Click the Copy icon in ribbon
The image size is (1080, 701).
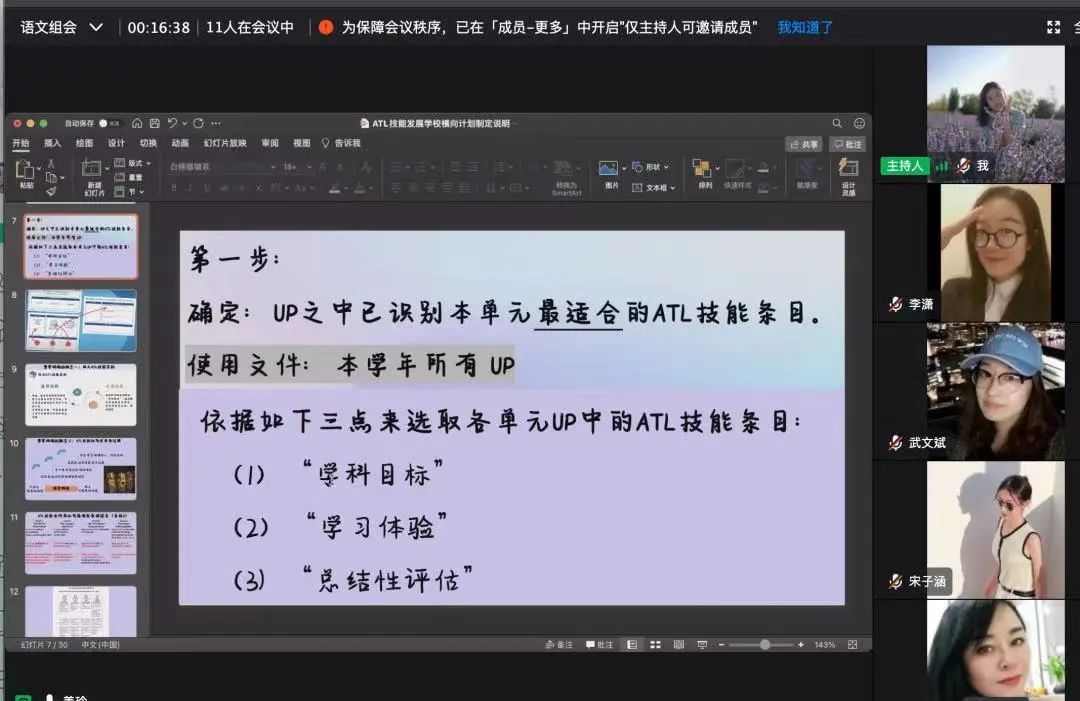[50, 178]
